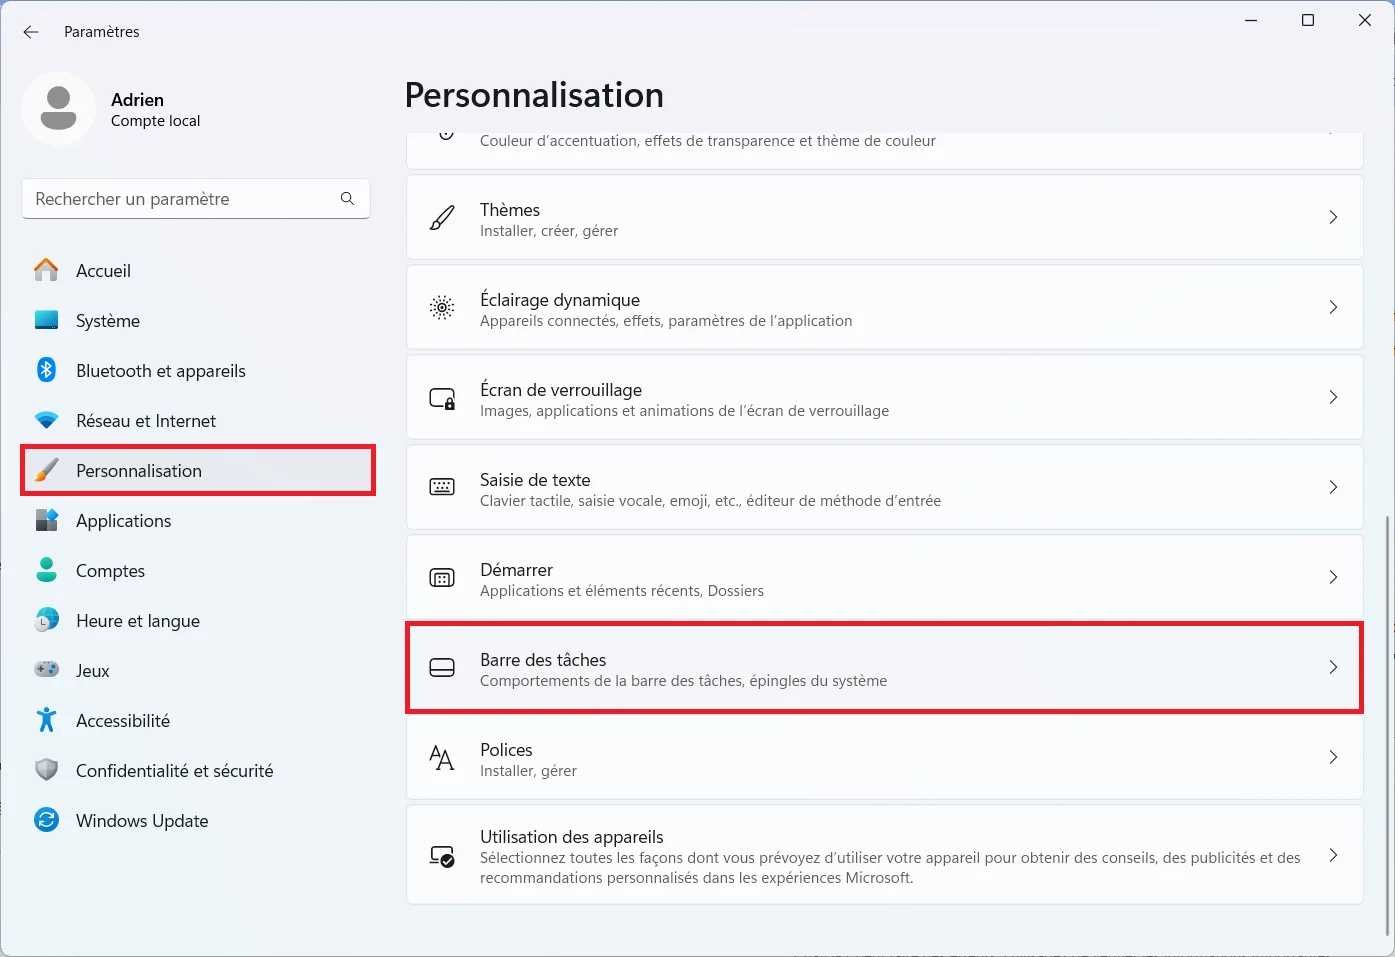
Task: Maximize the Paramètres window
Action: click(1308, 20)
